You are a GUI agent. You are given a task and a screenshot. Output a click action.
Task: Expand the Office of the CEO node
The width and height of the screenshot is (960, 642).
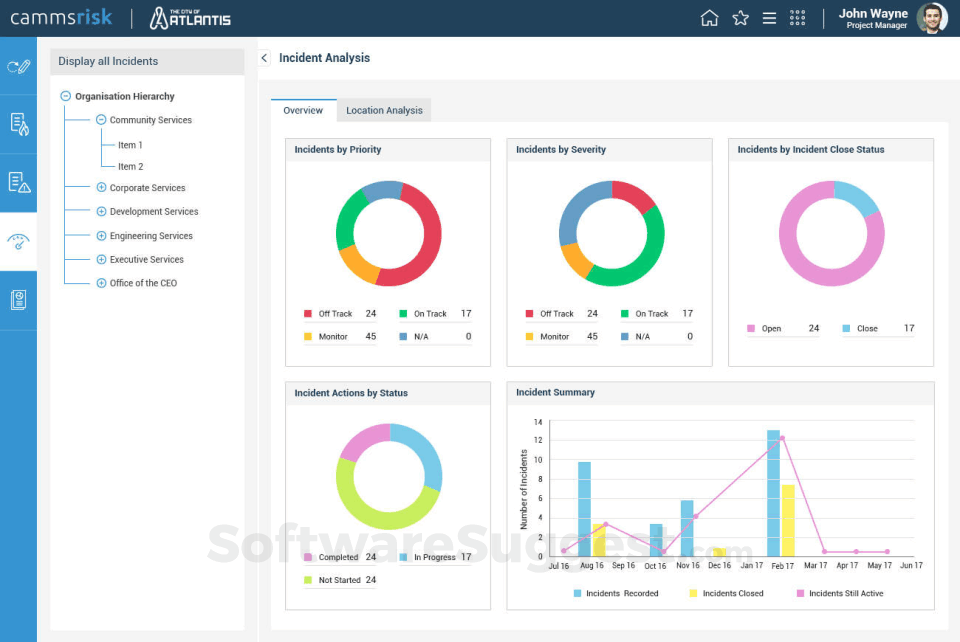101,283
